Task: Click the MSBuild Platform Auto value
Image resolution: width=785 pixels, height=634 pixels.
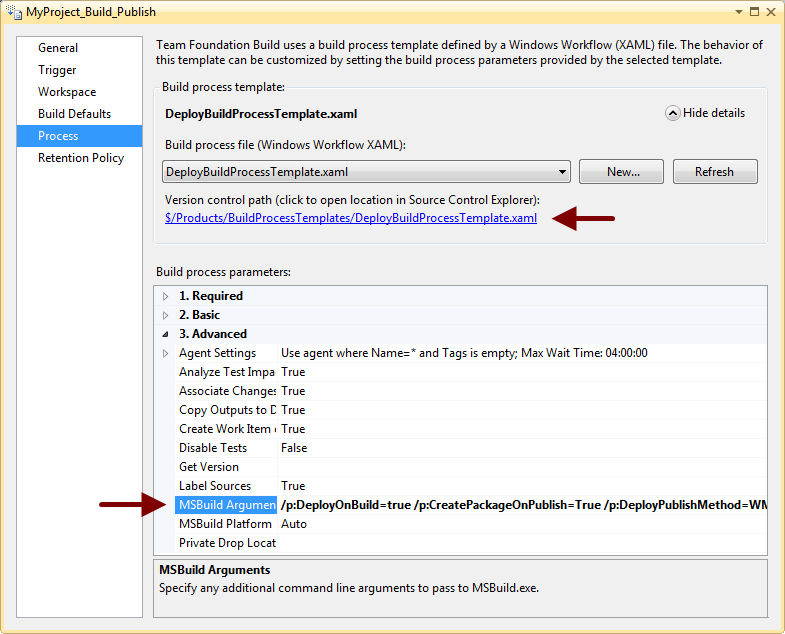Action: [522, 524]
